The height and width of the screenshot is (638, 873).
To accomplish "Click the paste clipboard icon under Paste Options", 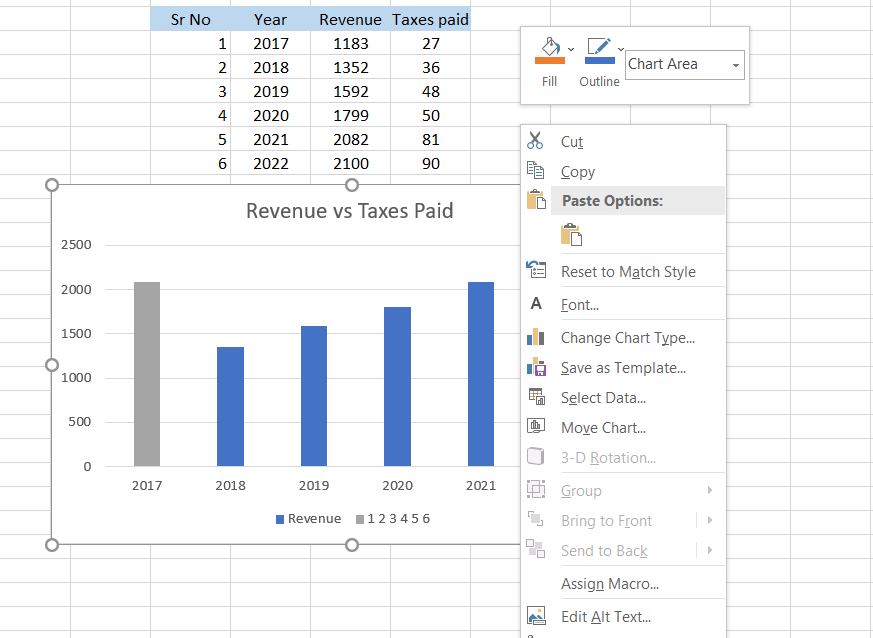I will [x=571, y=235].
